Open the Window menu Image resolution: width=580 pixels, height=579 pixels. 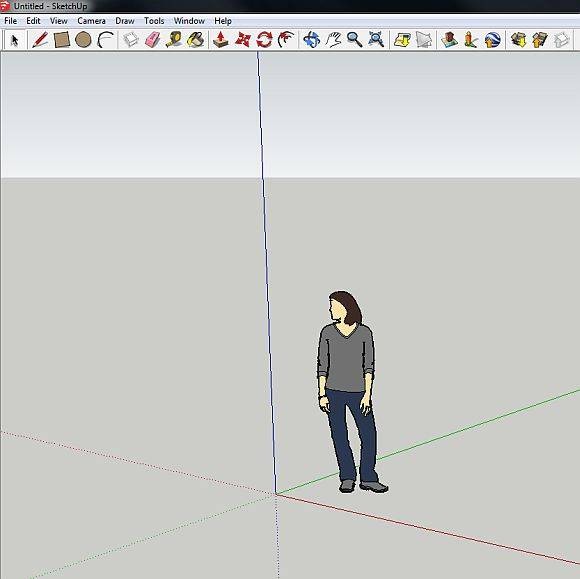[x=189, y=21]
